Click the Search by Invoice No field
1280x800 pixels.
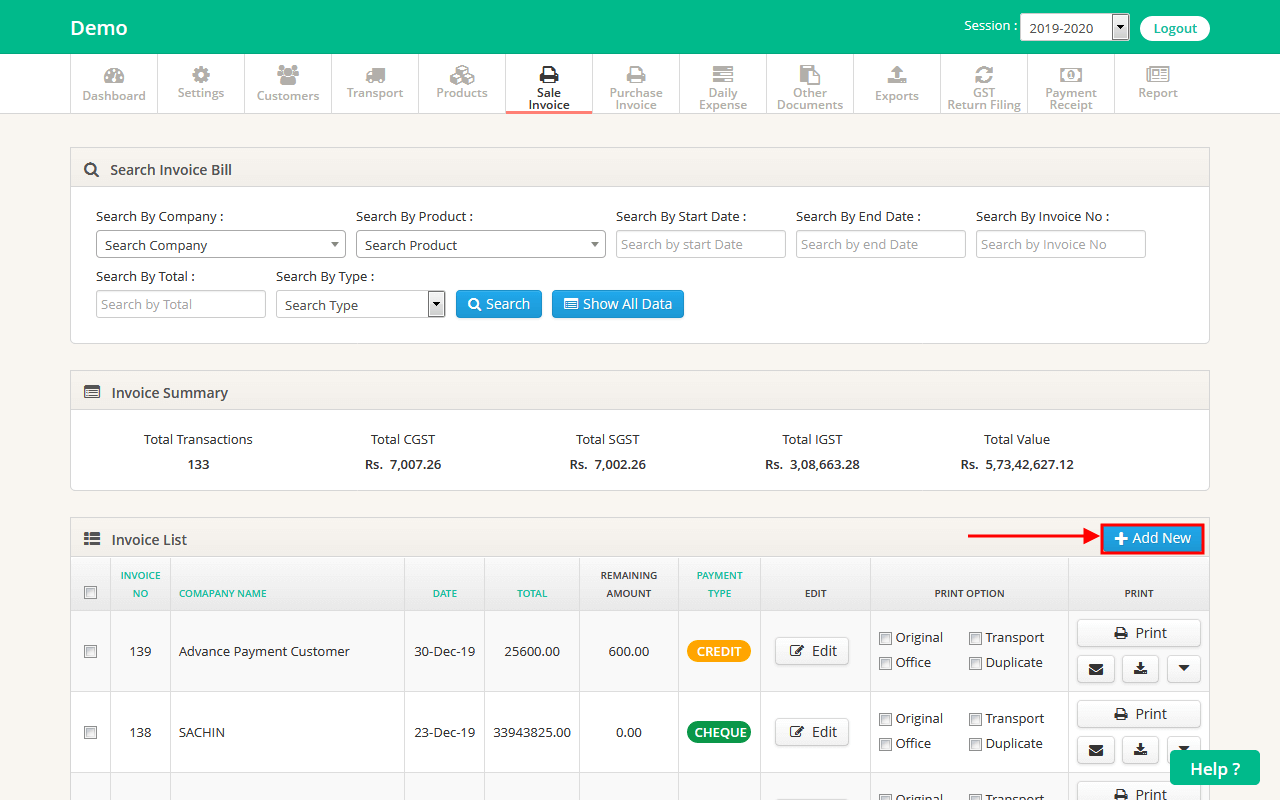1060,245
